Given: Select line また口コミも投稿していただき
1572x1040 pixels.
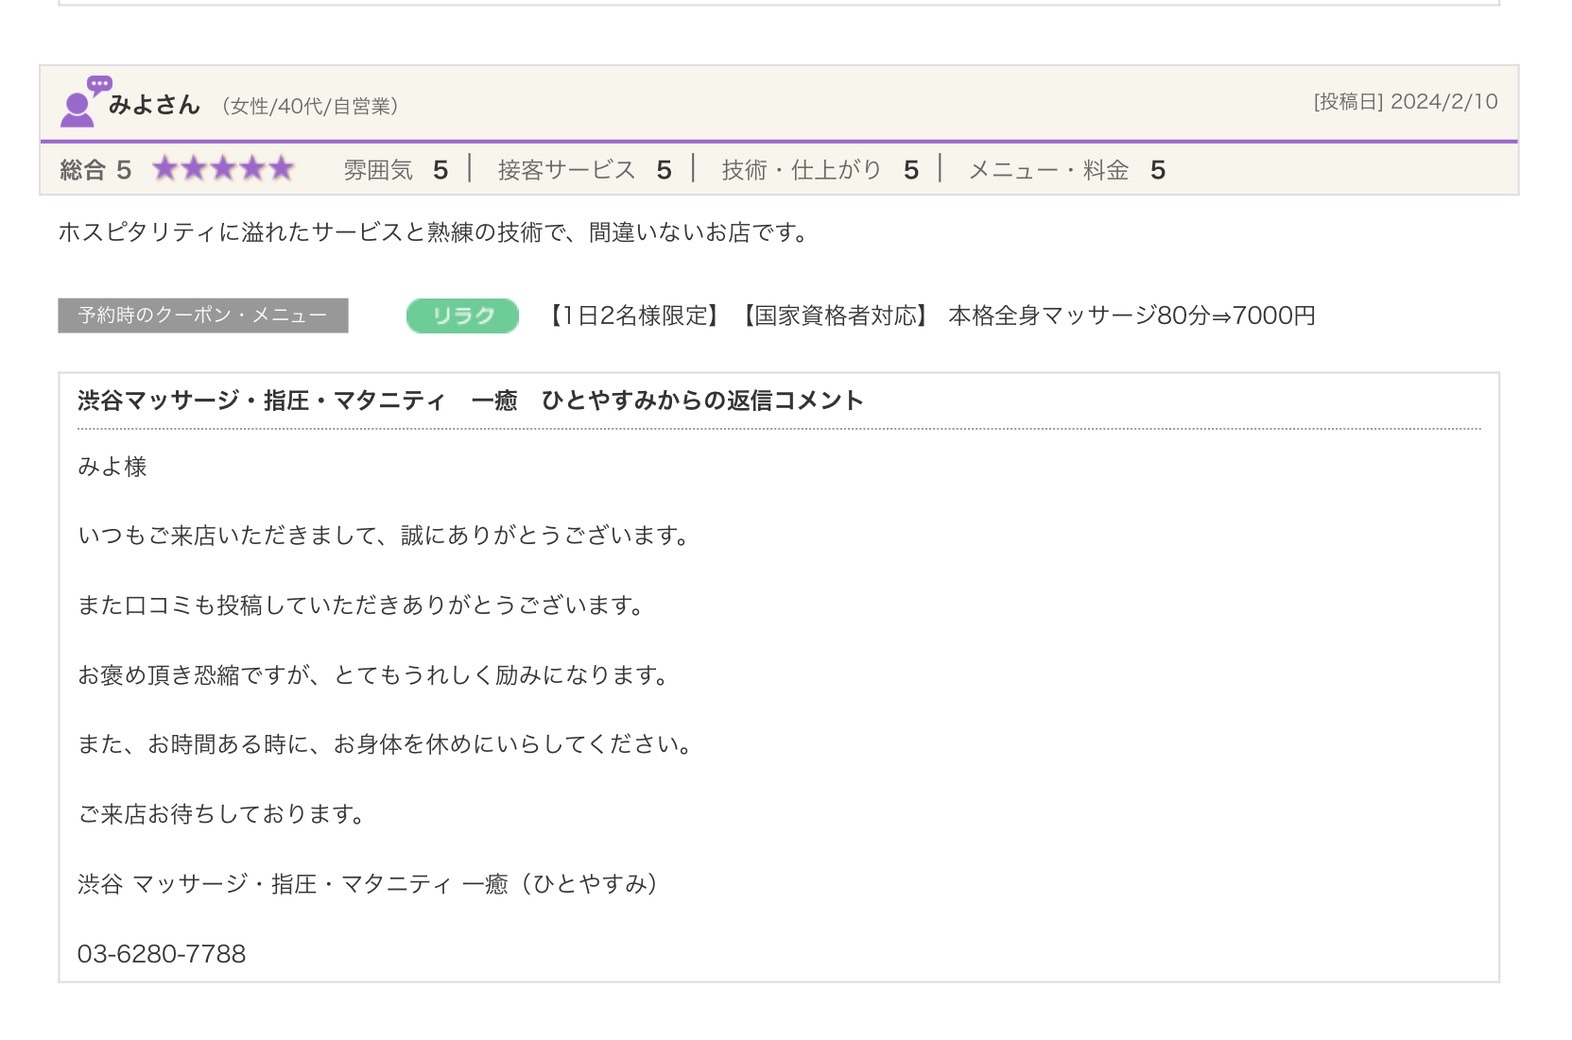Looking at the screenshot, I should pos(361,606).
